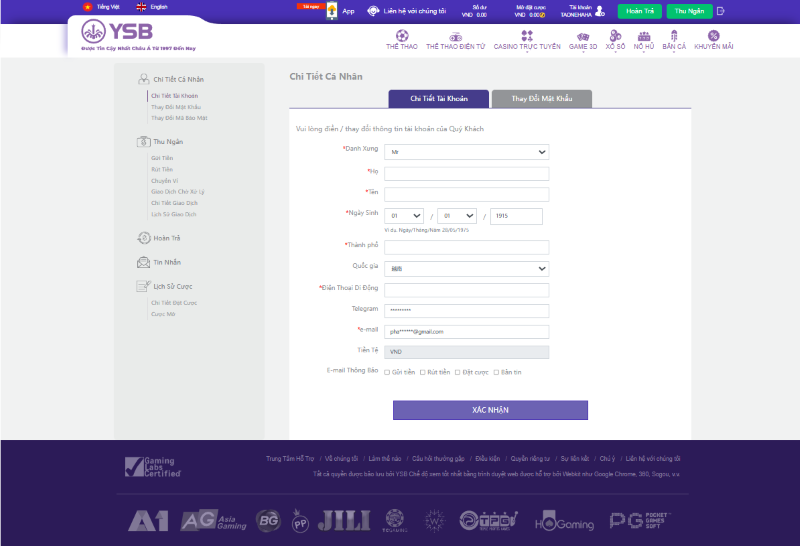Open the Xổ Số lottery icon
The height and width of the screenshot is (546, 800).
(x=615, y=36)
